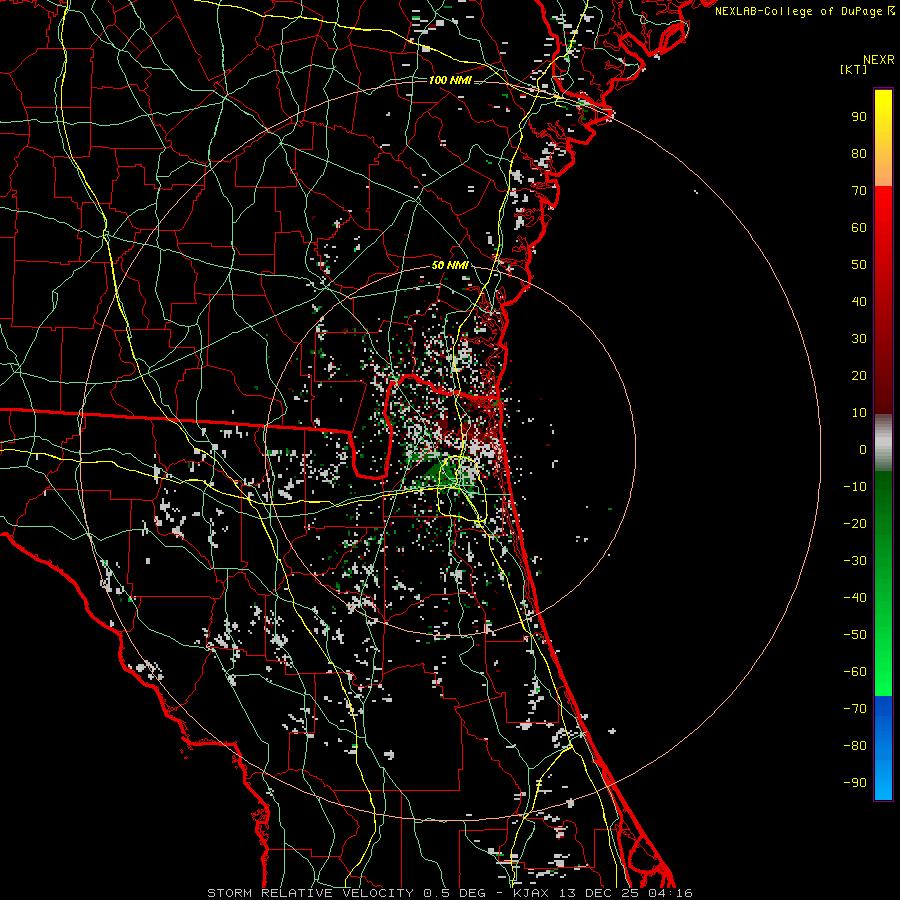Click the 04:16 timestamp in the caption
The image size is (900, 900).
(671, 892)
